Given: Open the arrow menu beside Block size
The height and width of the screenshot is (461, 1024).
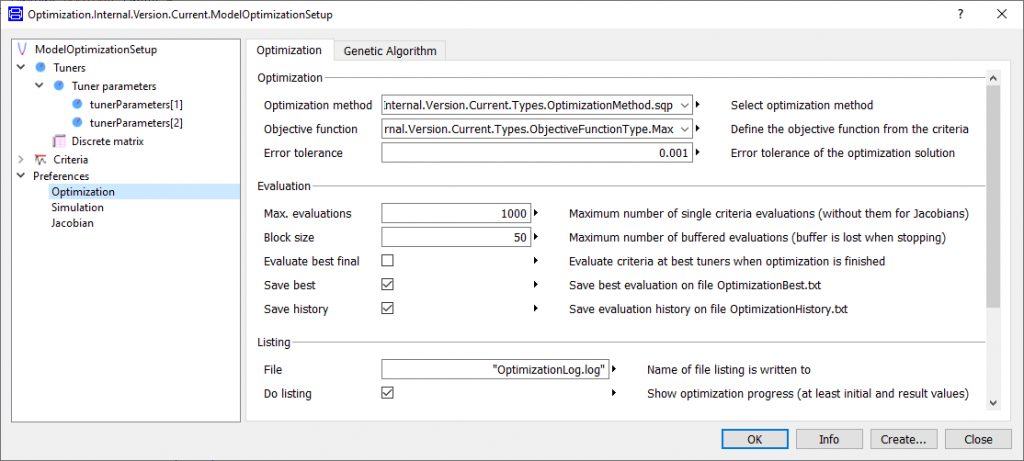Looking at the screenshot, I should pyautogui.click(x=536, y=237).
